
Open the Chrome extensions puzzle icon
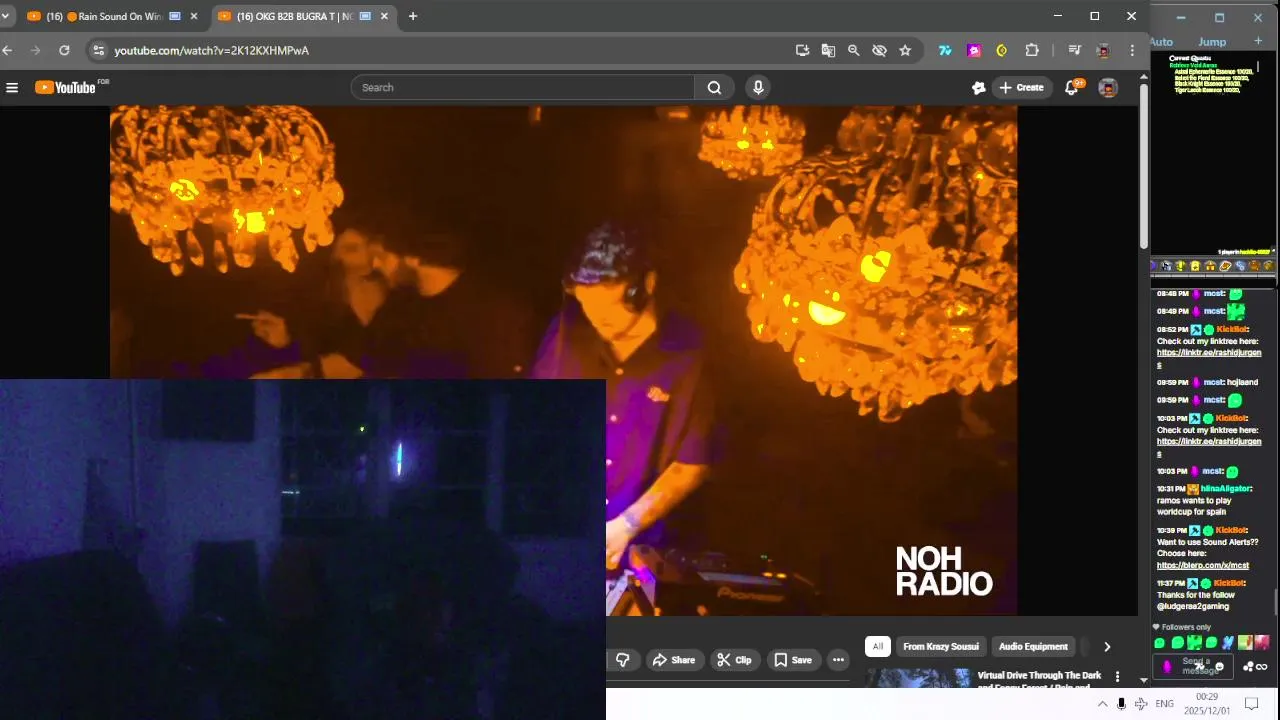(x=1032, y=50)
